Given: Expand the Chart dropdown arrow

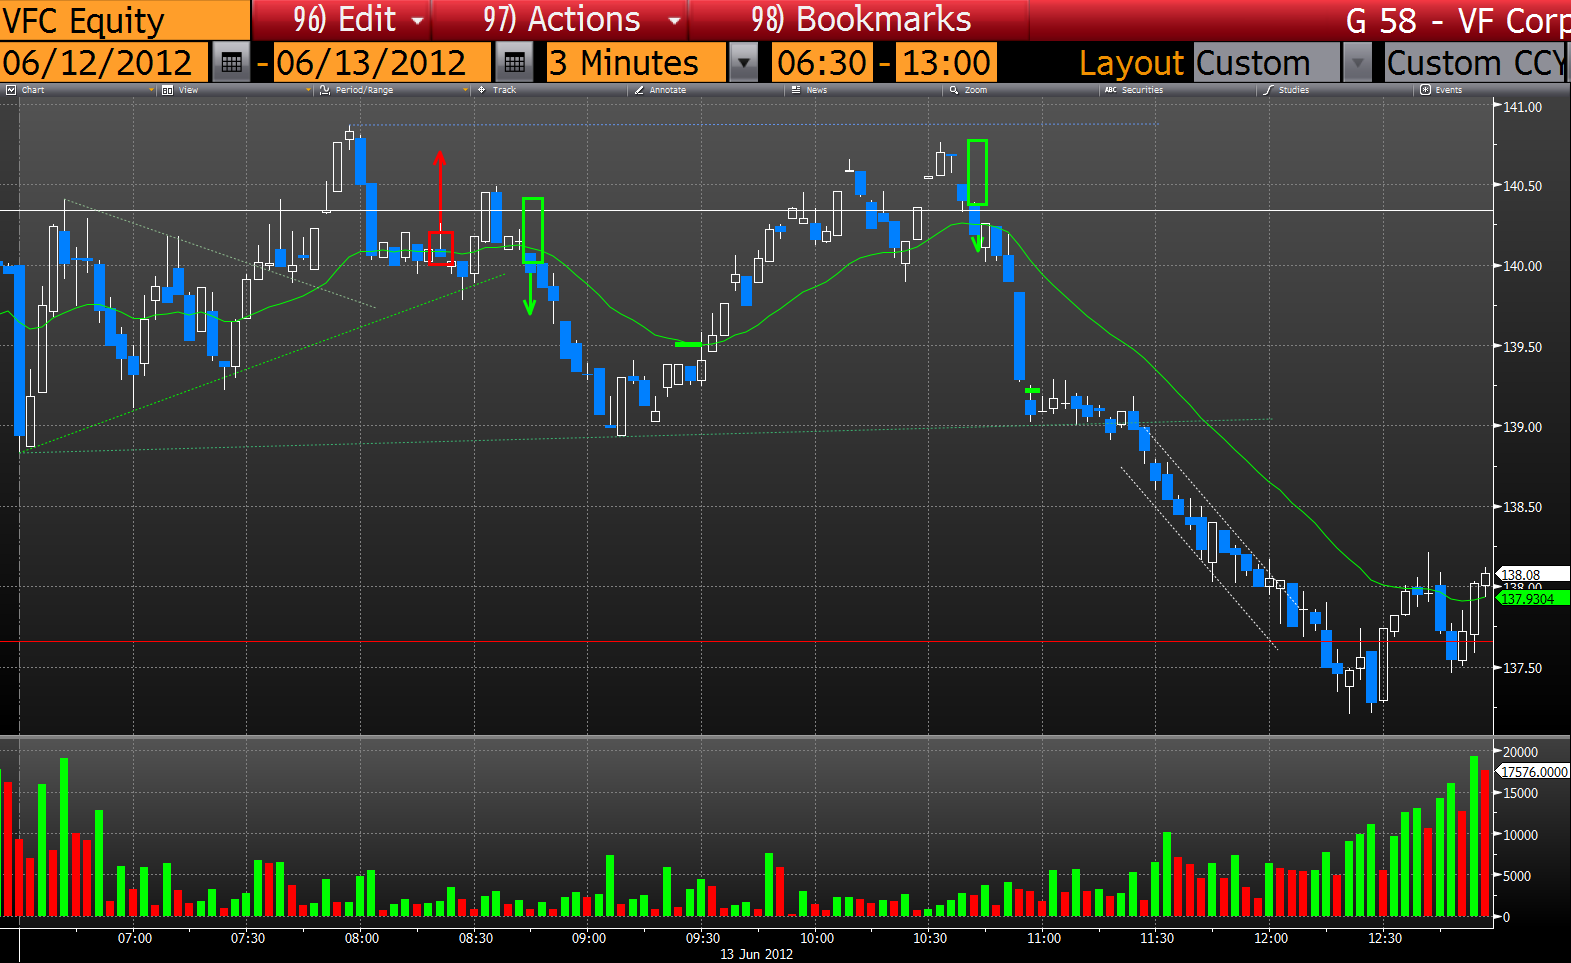Looking at the screenshot, I should point(151,90).
